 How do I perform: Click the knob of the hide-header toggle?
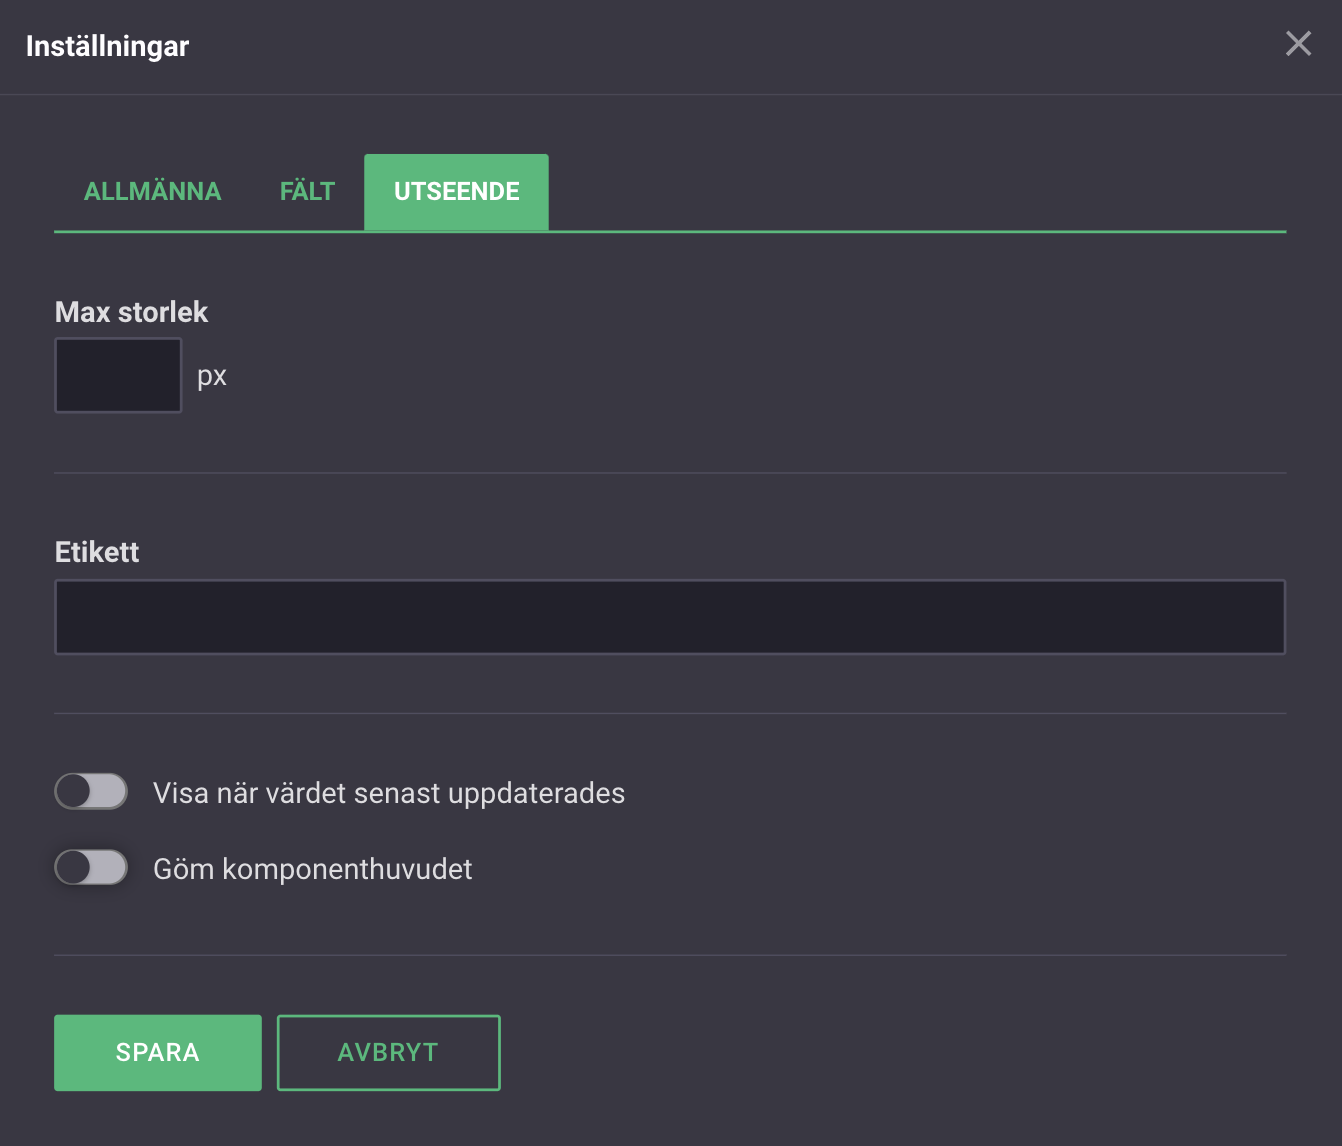pyautogui.click(x=74, y=868)
